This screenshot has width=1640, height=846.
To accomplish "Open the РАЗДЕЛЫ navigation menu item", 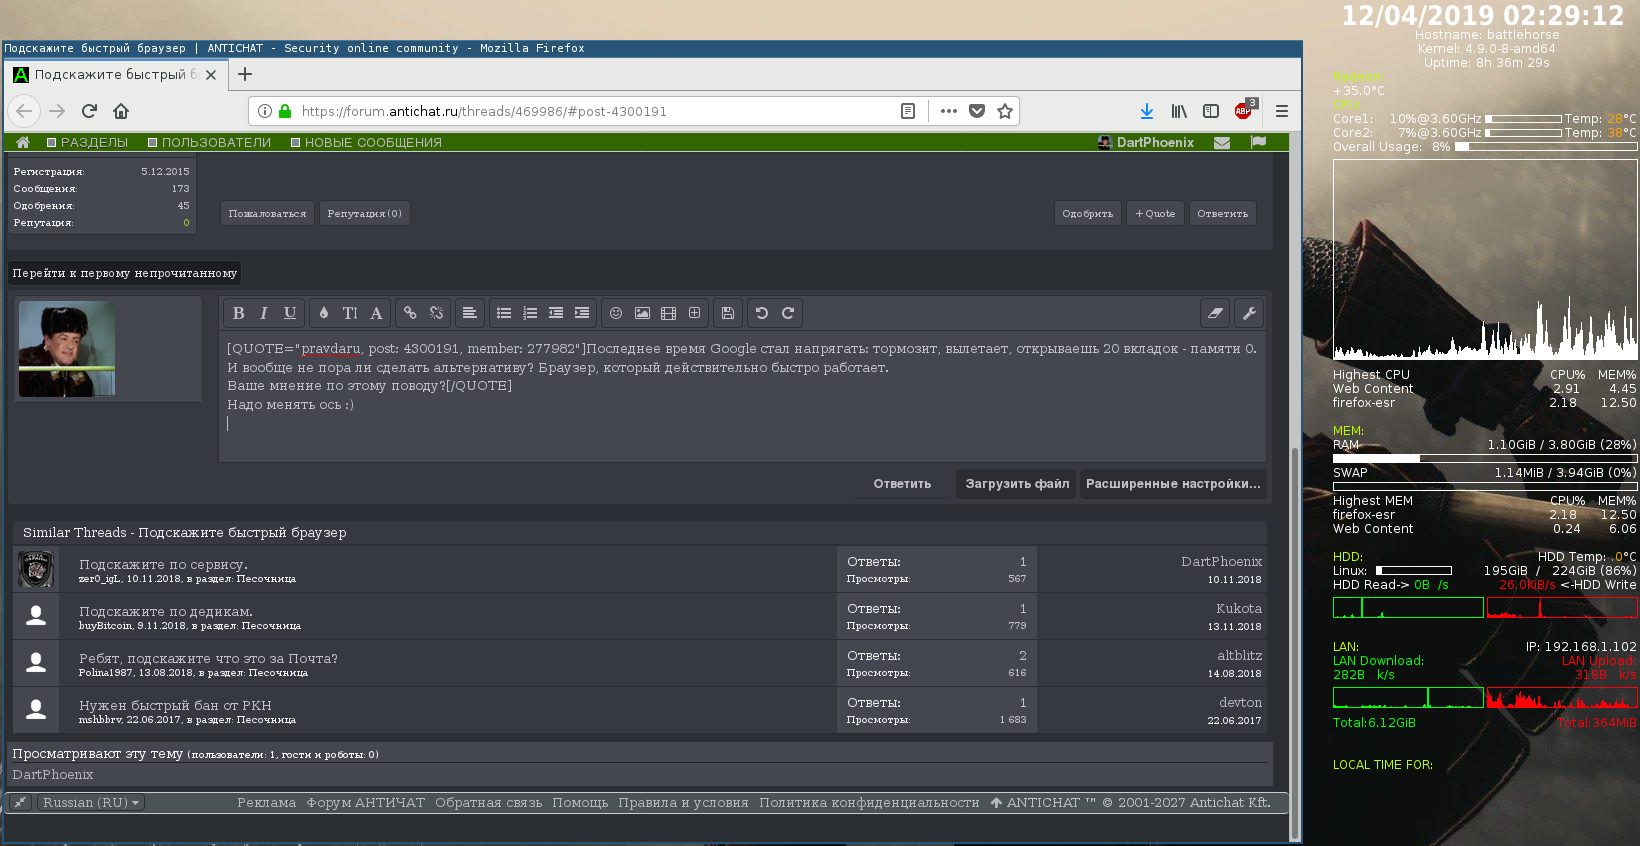I will click(x=94, y=143).
